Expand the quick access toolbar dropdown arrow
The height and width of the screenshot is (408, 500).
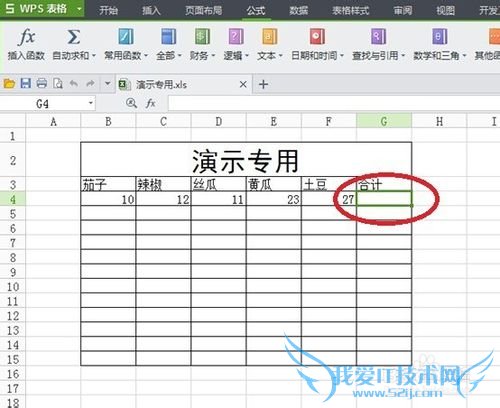[x=107, y=83]
